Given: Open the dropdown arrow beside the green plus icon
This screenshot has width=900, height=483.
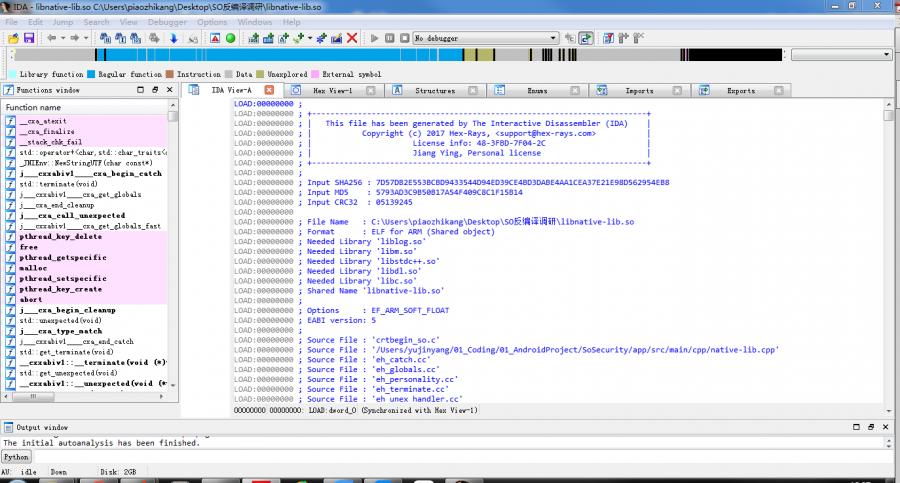Looking at the screenshot, I should pyautogui.click(x=310, y=38).
